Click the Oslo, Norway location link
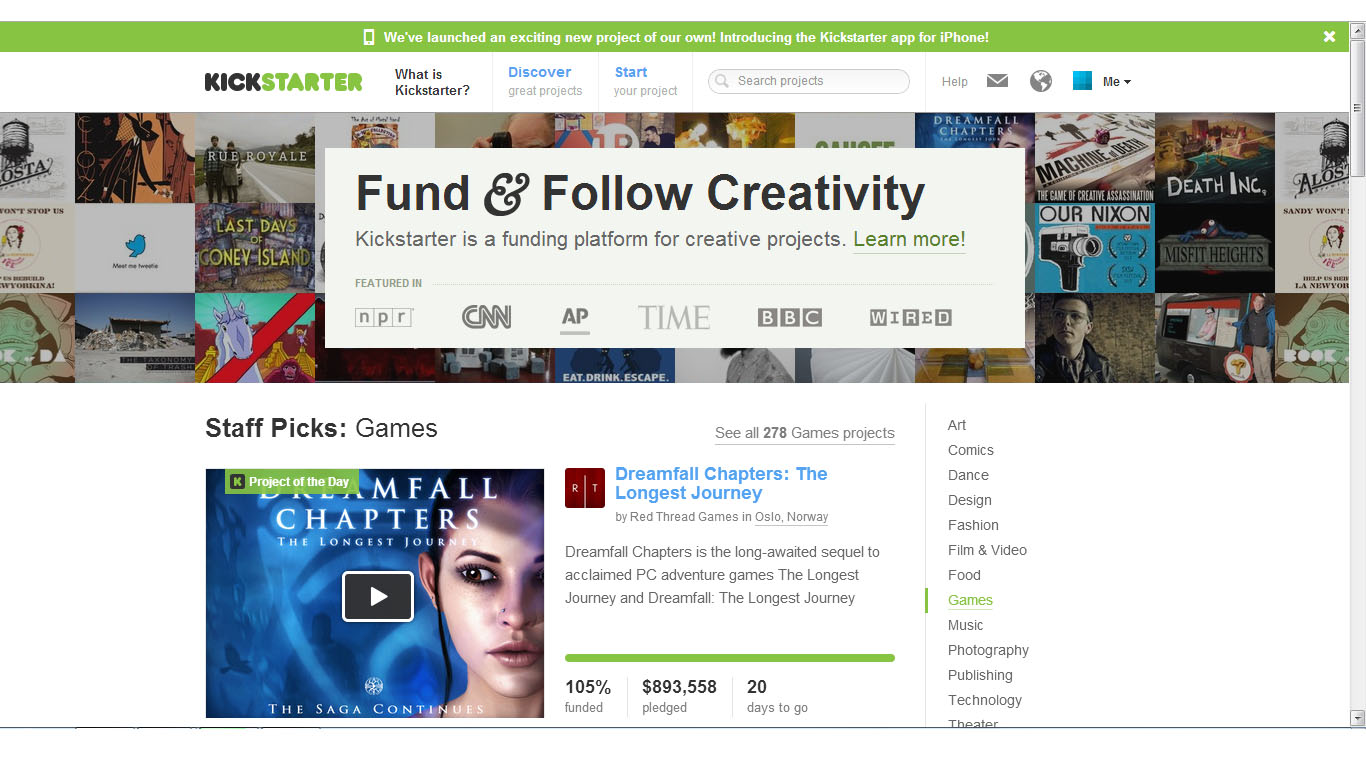 792,517
